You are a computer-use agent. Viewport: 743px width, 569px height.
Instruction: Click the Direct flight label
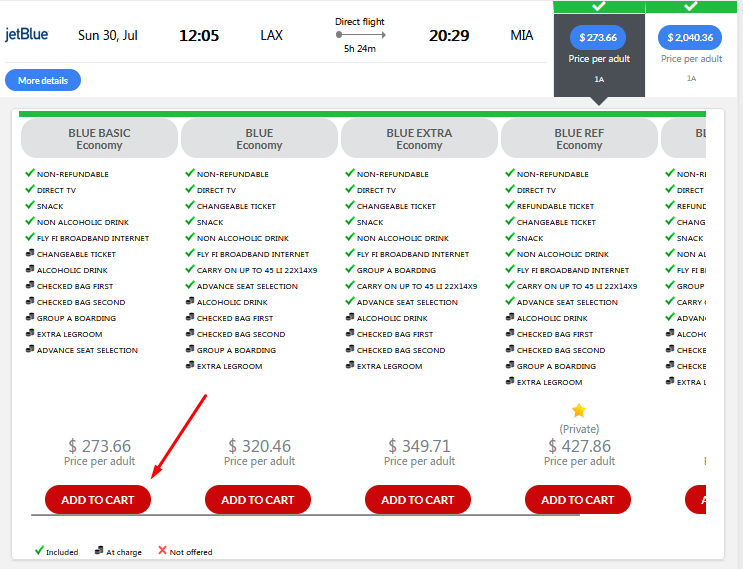360,22
